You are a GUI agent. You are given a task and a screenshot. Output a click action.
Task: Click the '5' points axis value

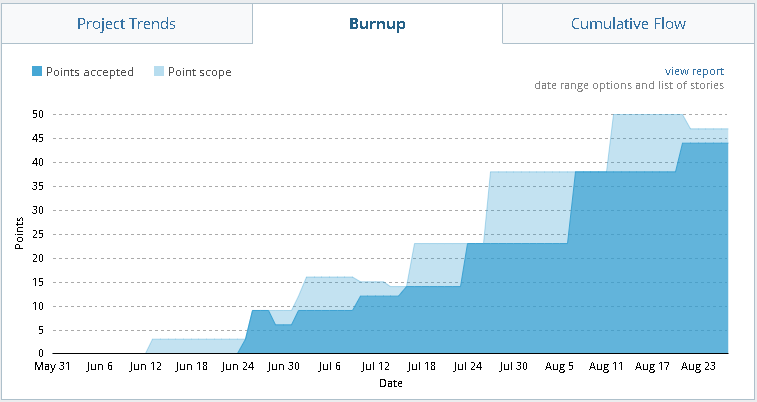click(41, 330)
